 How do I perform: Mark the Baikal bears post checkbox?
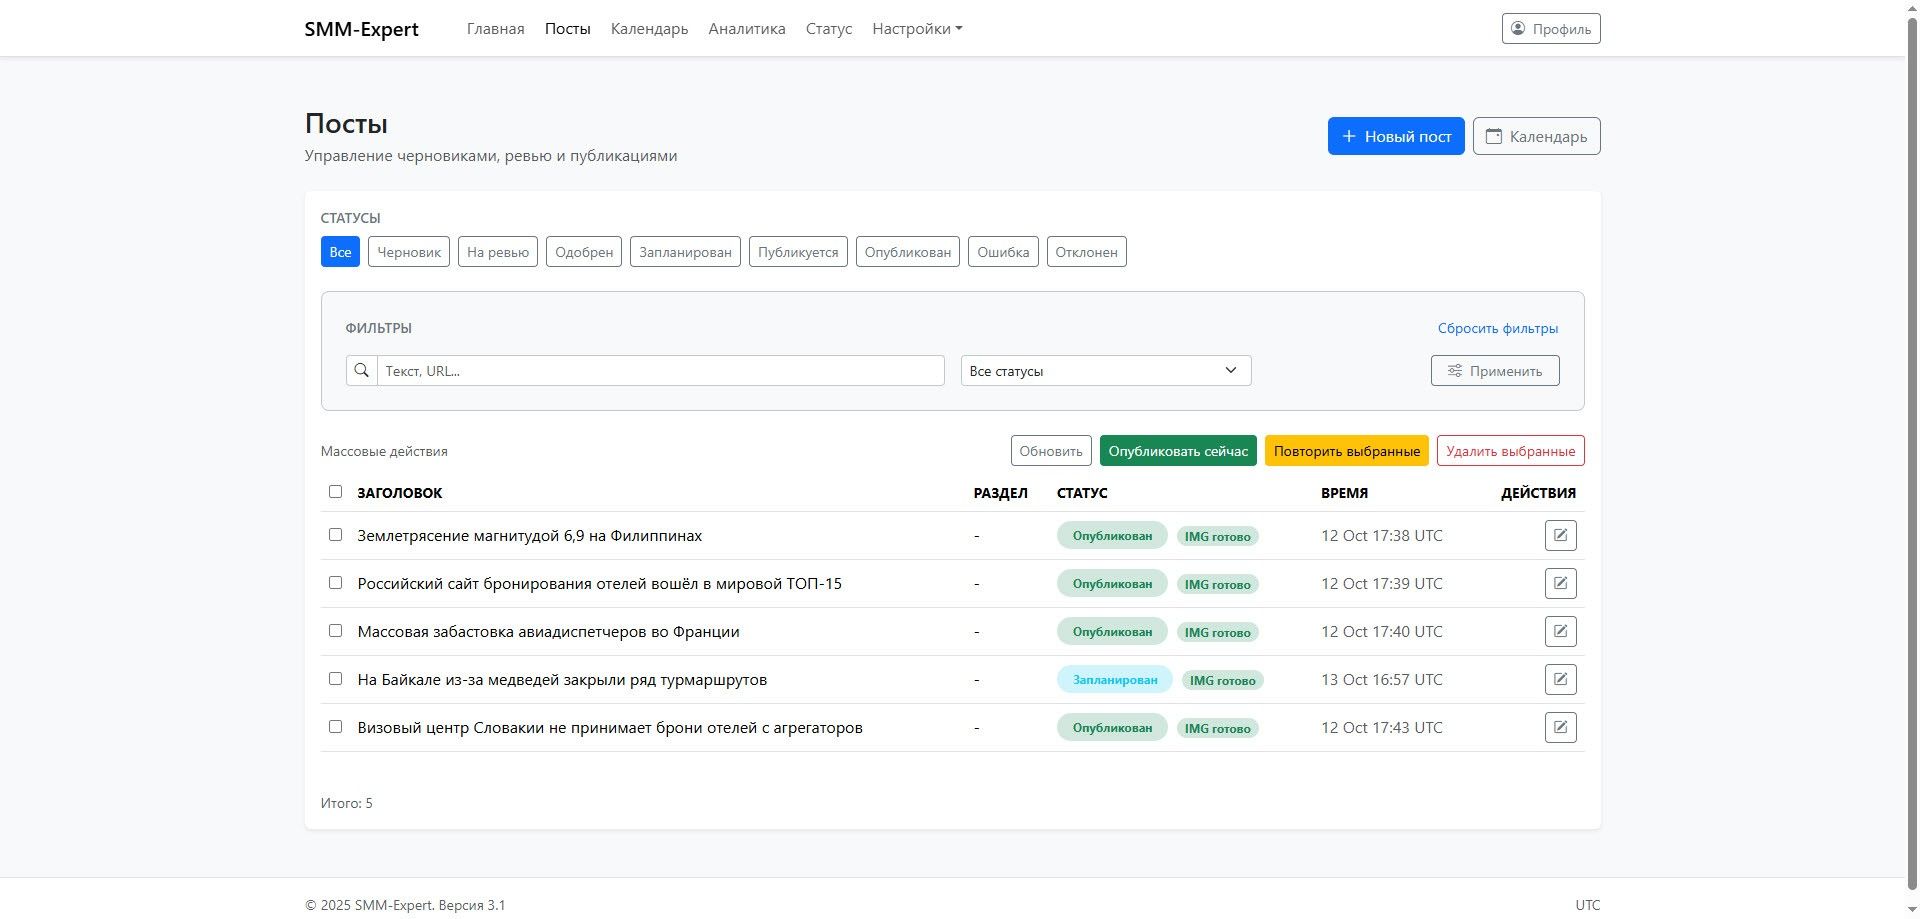point(335,679)
